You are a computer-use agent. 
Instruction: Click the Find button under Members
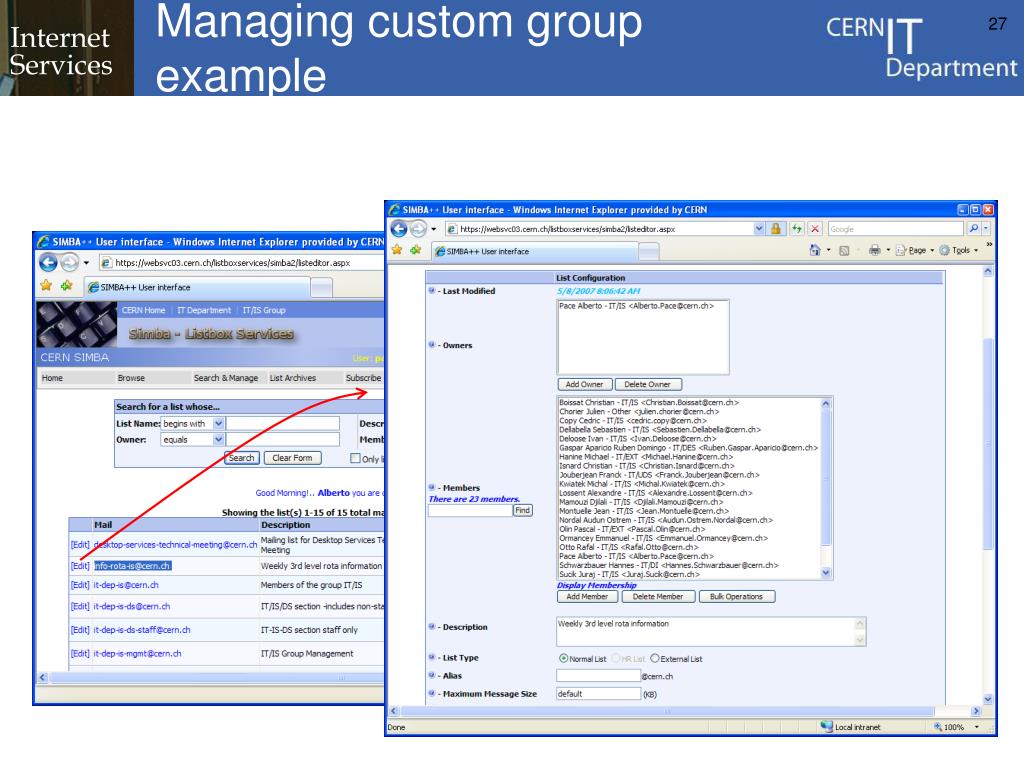click(522, 510)
